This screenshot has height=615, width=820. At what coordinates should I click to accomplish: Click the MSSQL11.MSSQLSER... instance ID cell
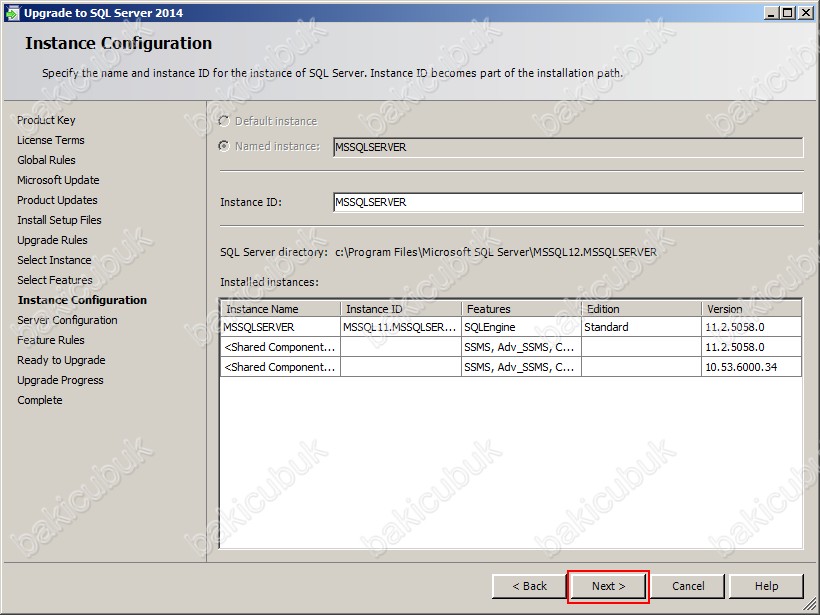point(401,327)
